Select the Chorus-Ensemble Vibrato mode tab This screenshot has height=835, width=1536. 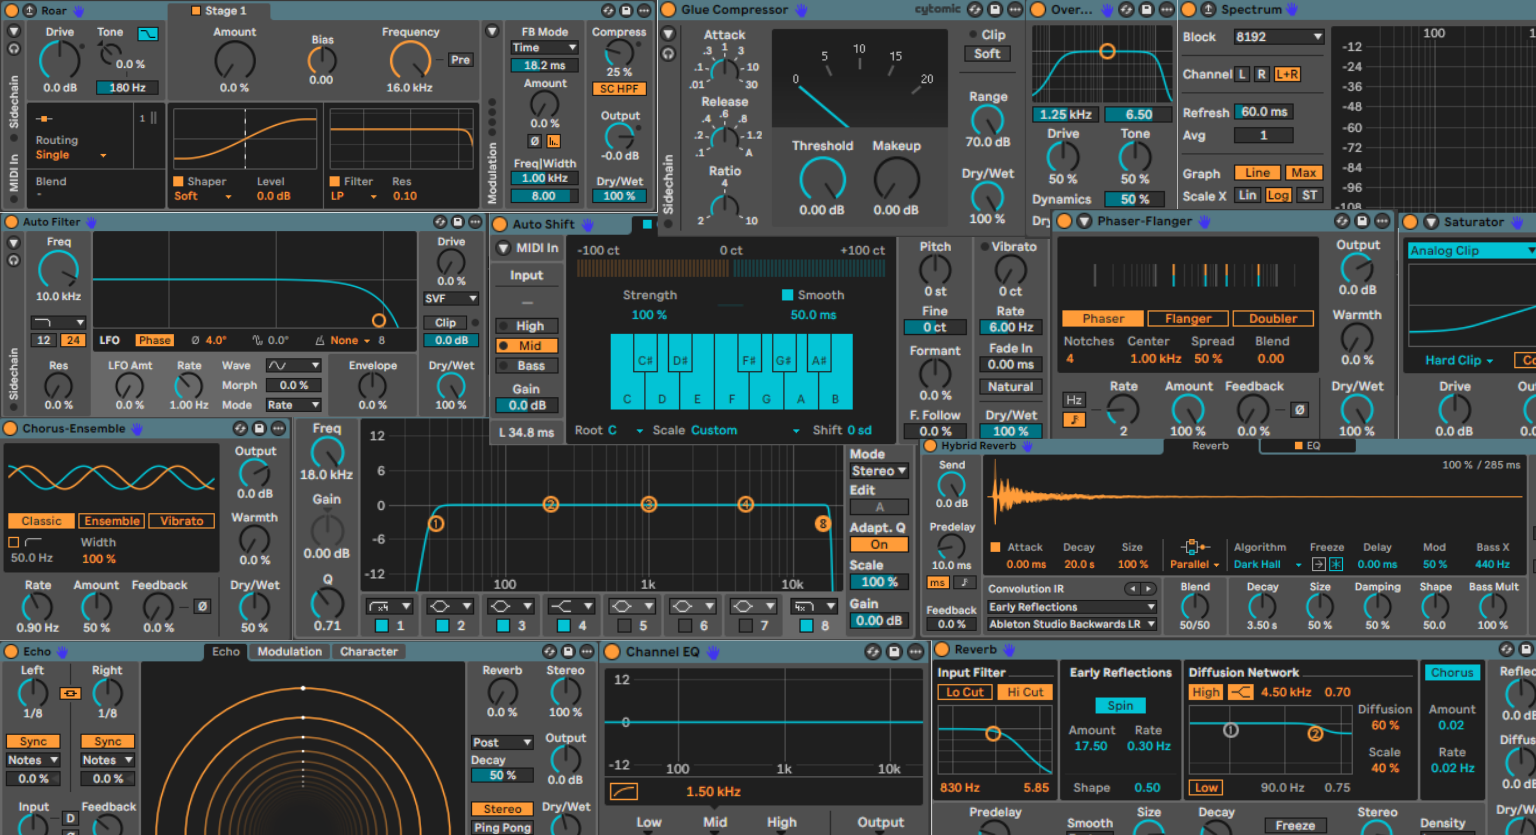coord(182,521)
